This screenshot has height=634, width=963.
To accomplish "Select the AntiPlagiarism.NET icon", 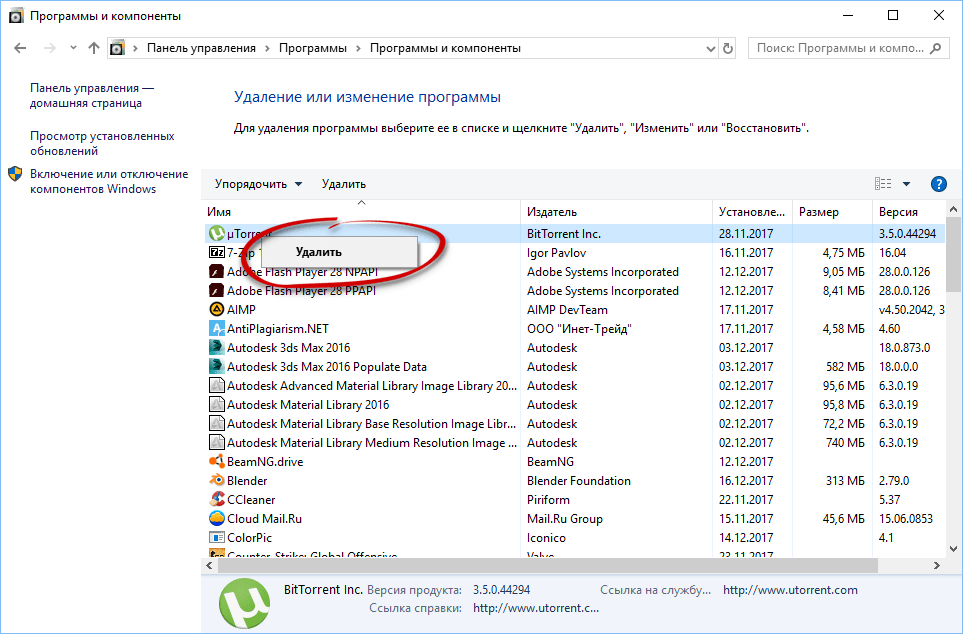I will [216, 329].
